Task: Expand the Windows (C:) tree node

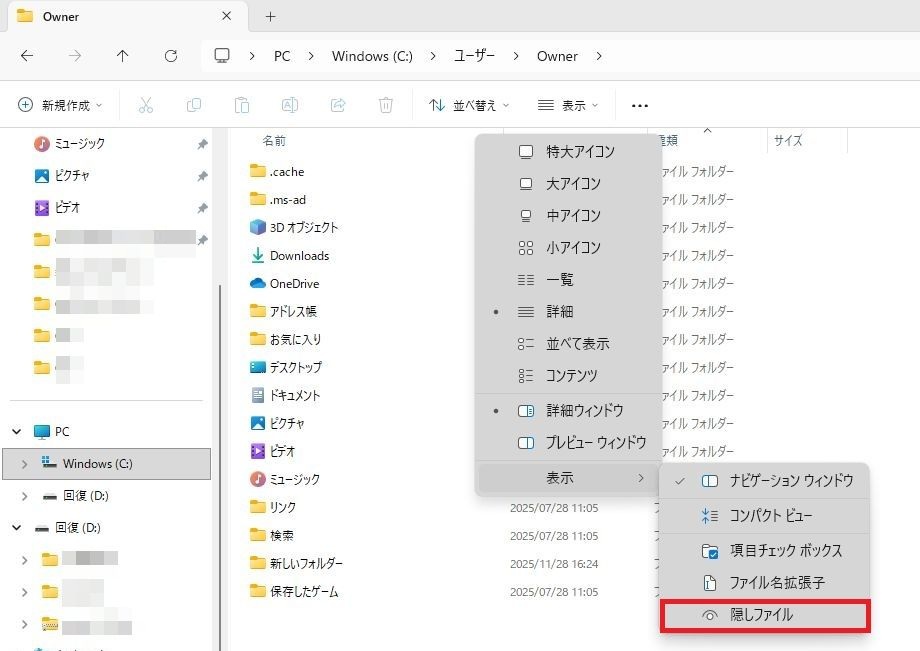Action: 24,464
